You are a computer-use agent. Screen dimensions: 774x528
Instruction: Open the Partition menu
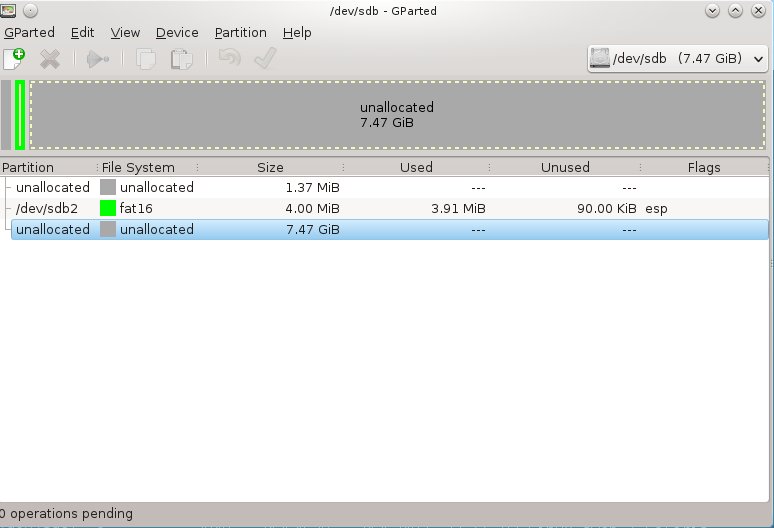click(240, 33)
